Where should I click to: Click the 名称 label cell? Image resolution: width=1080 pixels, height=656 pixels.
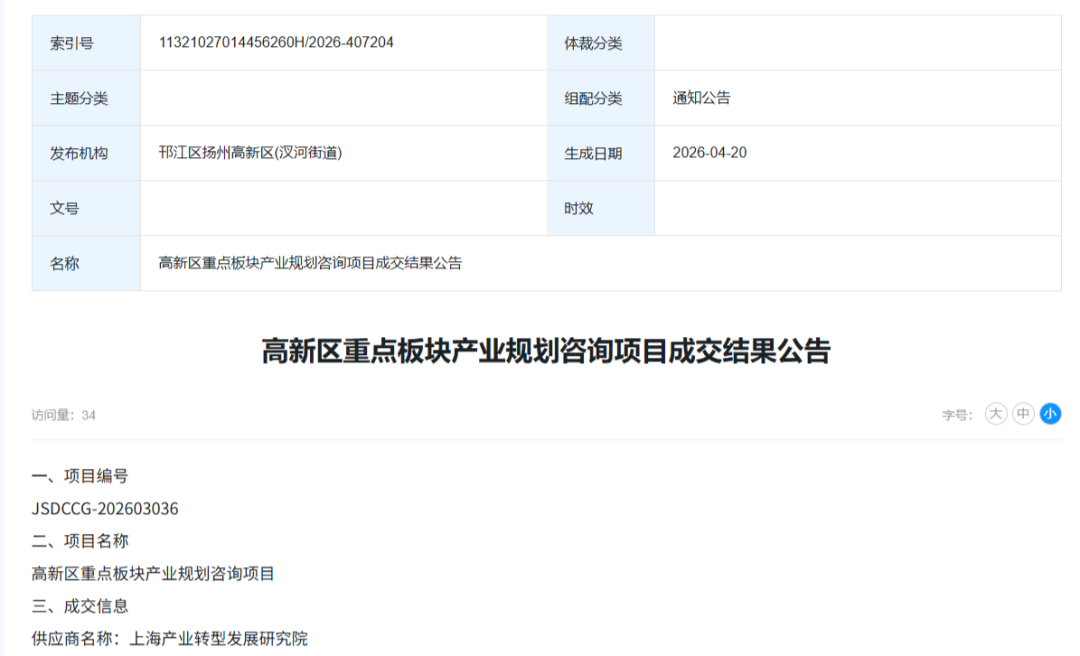pos(86,263)
